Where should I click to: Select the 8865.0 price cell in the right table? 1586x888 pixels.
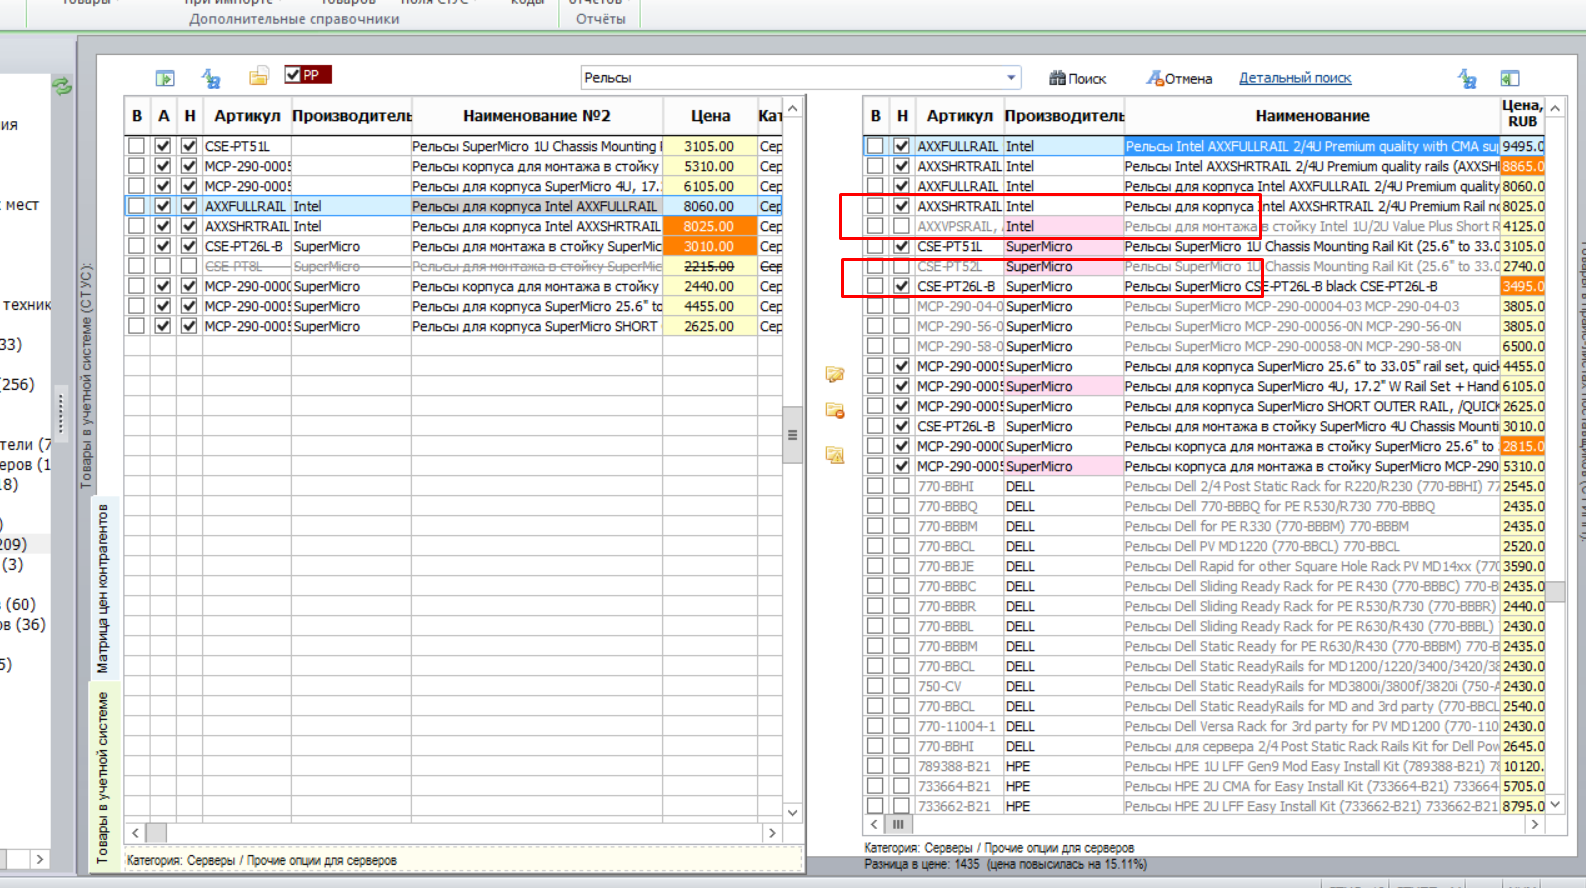[x=1522, y=166]
